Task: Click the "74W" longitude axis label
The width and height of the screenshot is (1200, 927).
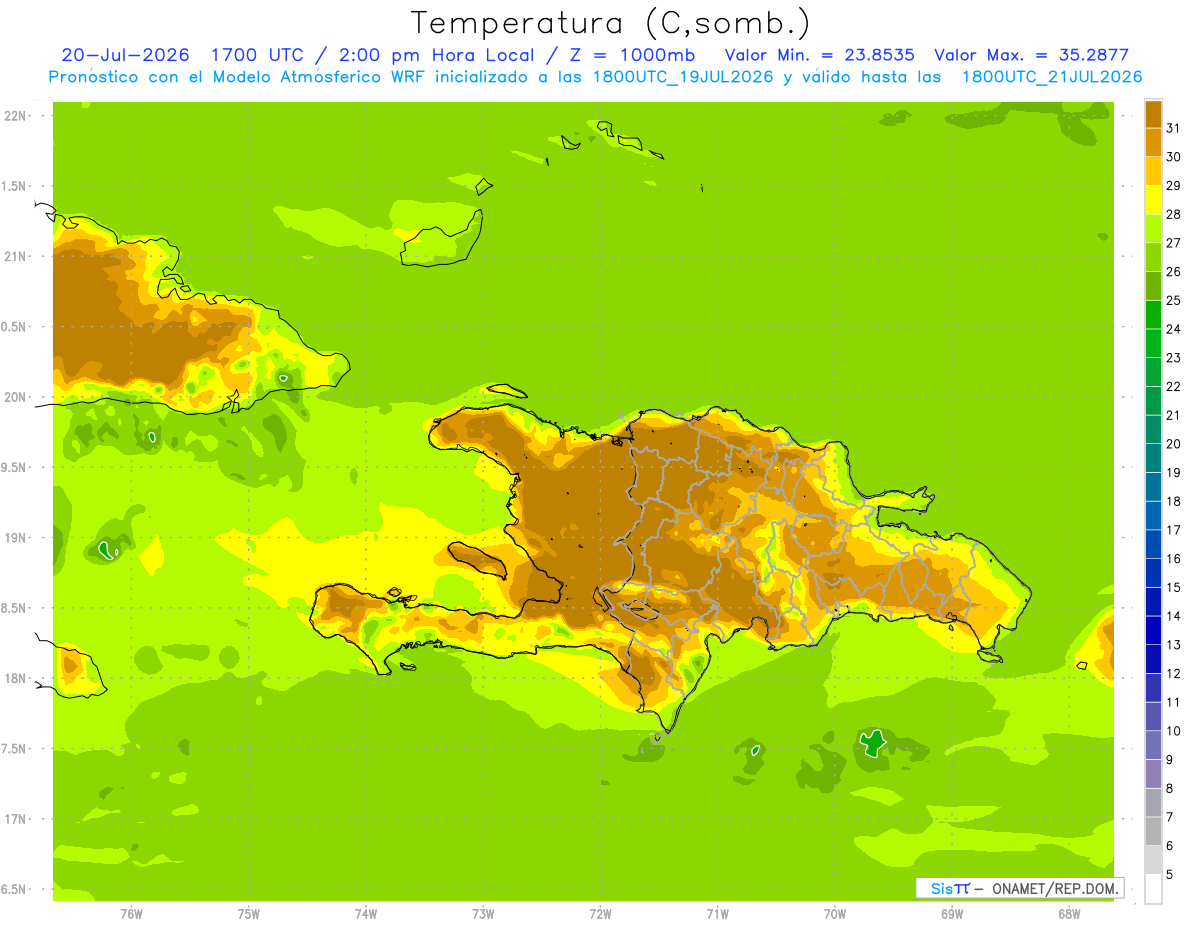Action: coord(366,914)
